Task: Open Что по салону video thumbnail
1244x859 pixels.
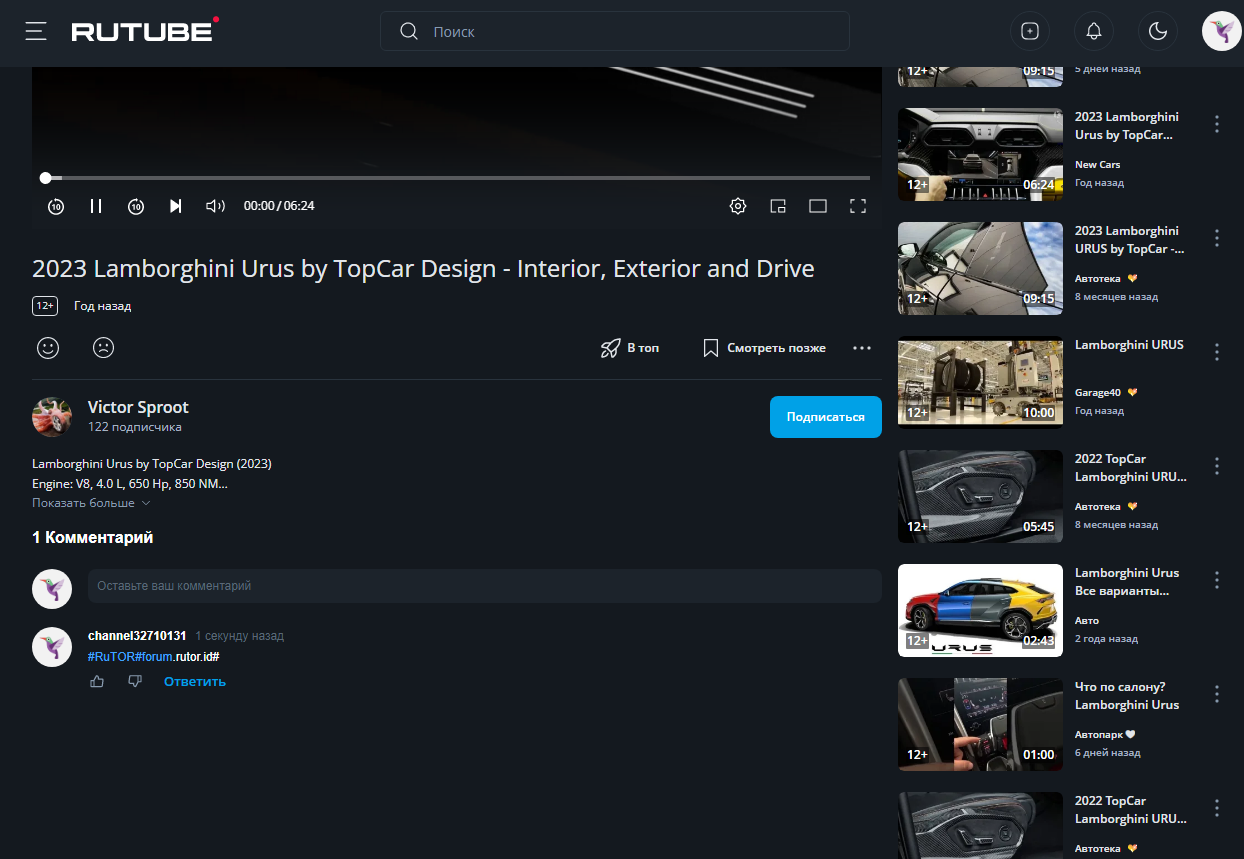Action: pyautogui.click(x=980, y=724)
